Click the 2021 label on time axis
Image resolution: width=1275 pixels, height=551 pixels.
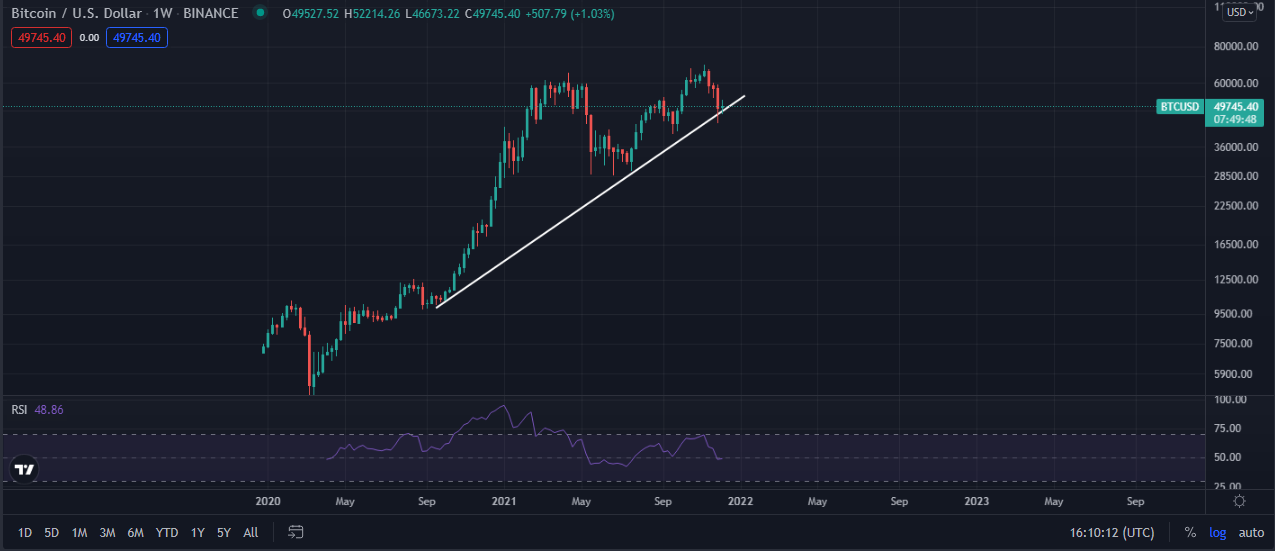(x=503, y=501)
